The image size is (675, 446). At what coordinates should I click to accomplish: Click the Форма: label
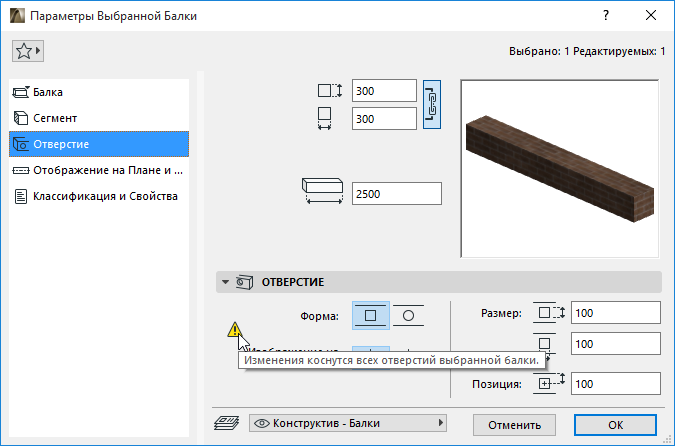(319, 316)
